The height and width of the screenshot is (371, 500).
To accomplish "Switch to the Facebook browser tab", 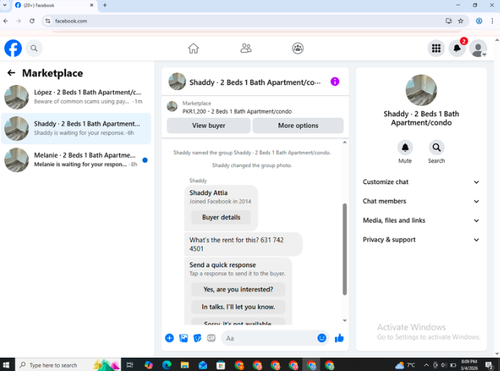I will click(53, 5).
